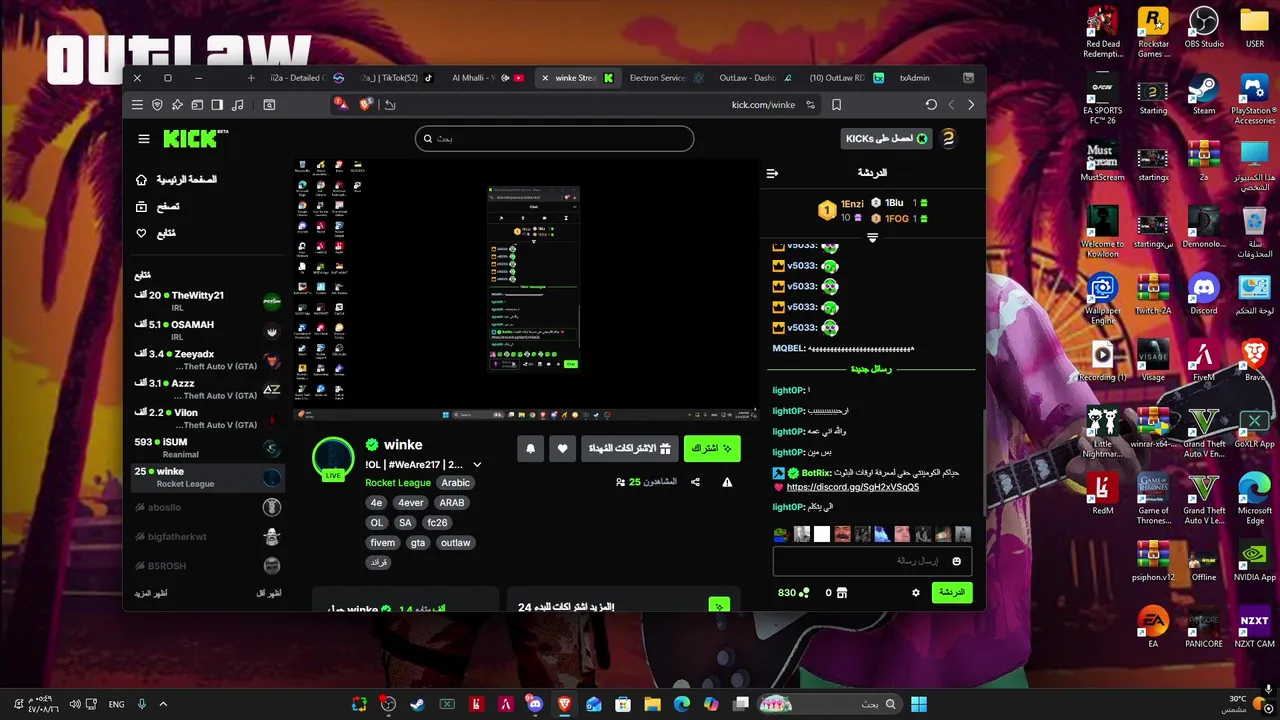Image resolution: width=1280 pixels, height=720 pixels.
Task: Expand the stream title chevron
Action: [477, 465]
